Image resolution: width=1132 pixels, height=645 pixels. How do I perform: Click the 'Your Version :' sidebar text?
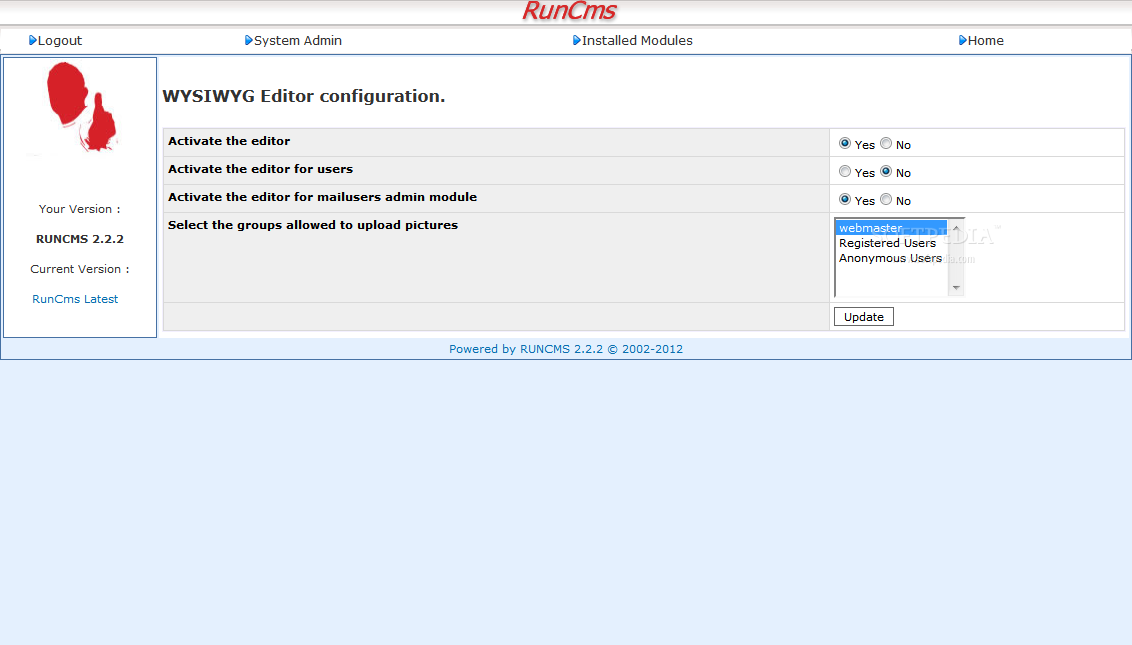click(x=79, y=209)
